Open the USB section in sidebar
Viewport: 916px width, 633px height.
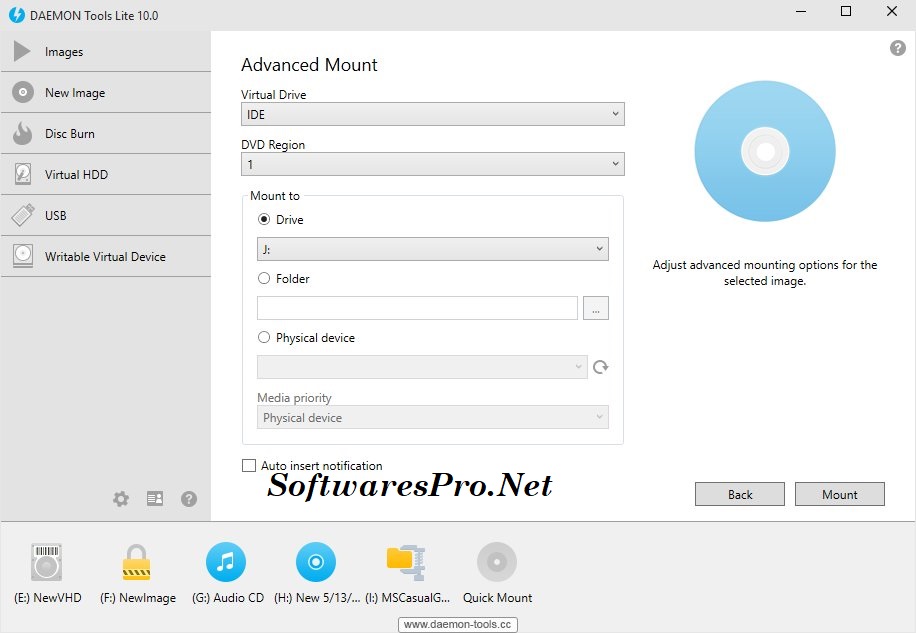[59, 215]
